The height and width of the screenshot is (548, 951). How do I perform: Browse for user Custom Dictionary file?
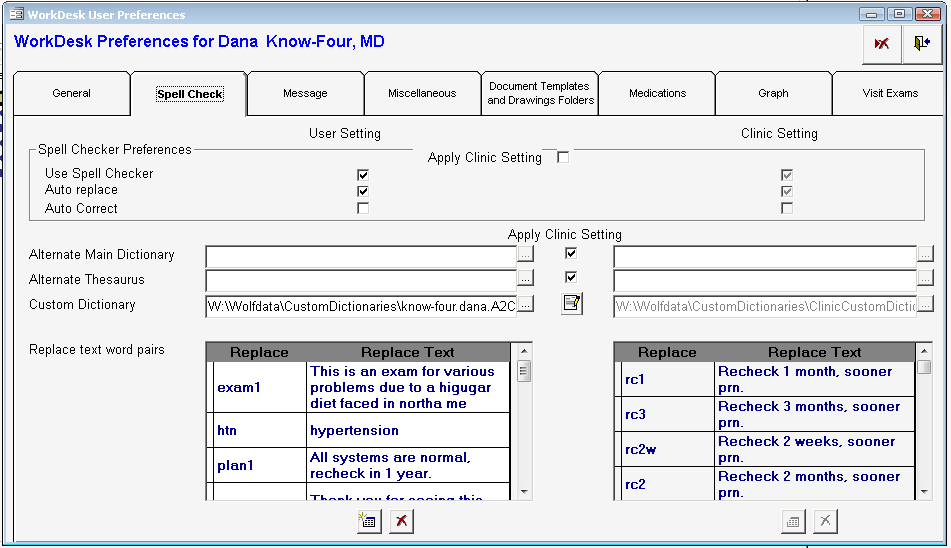[x=525, y=304]
